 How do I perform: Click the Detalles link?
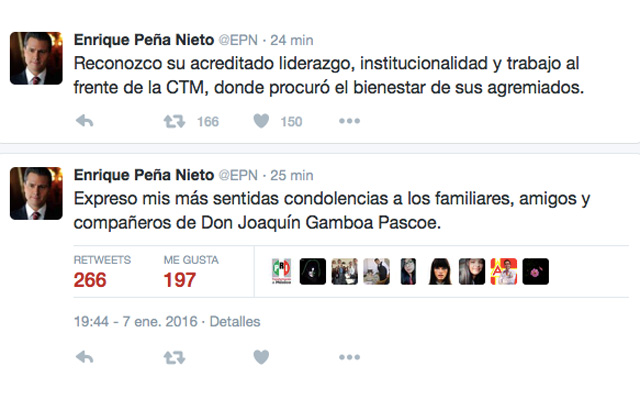coord(236,322)
